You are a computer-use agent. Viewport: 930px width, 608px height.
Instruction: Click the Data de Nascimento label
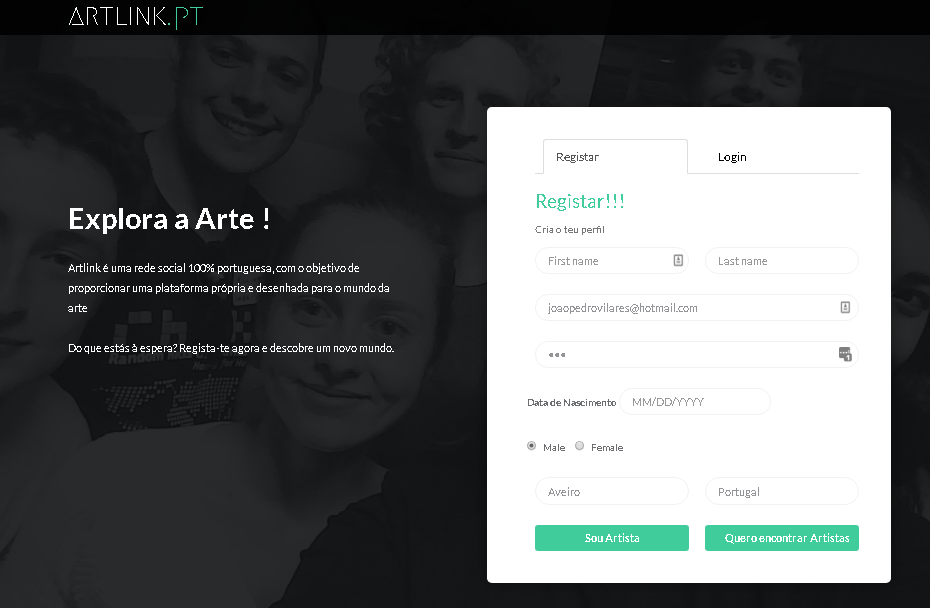(572, 403)
